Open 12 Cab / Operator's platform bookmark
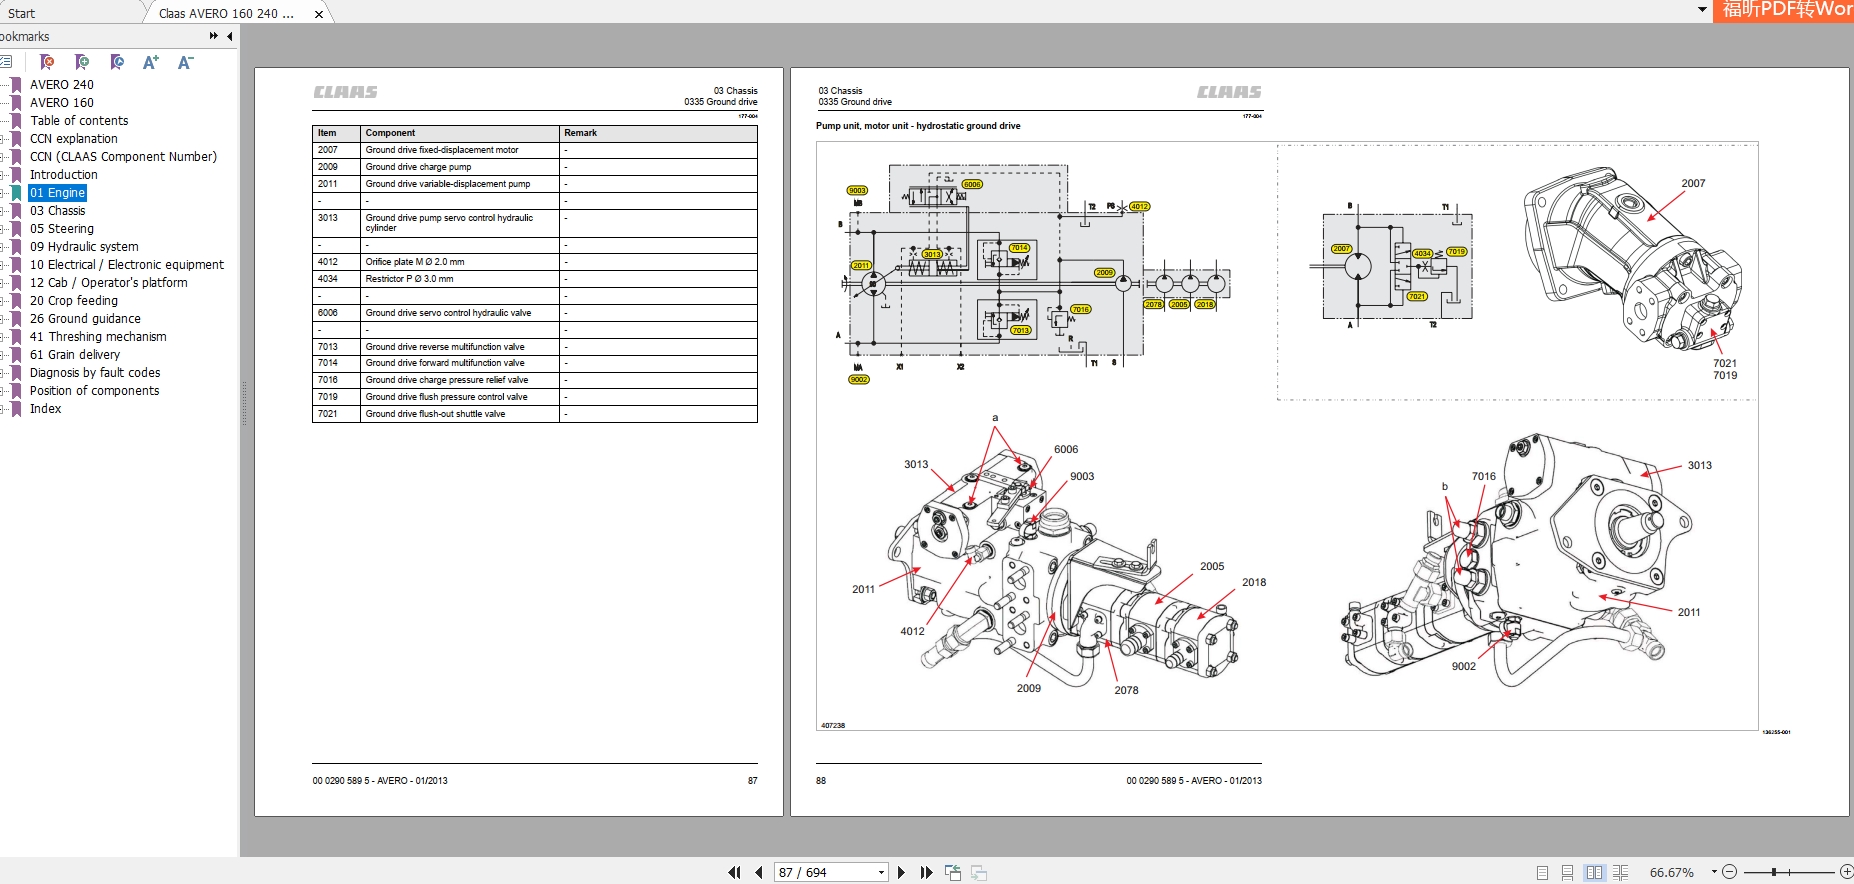1854x884 pixels. 109,283
